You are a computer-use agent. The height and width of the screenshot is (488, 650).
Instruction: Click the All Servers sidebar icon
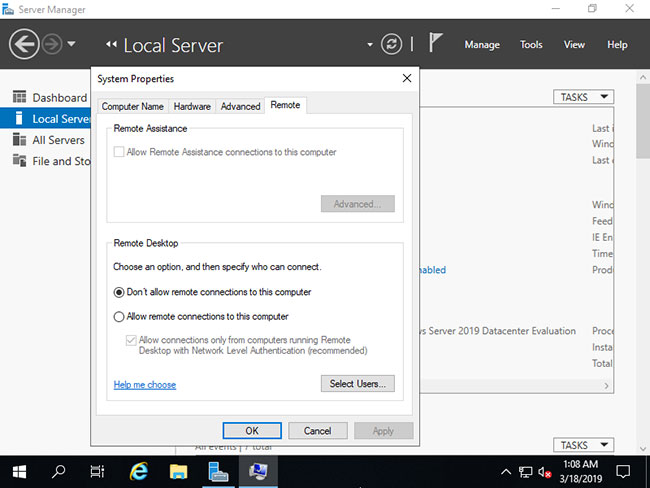coord(19,139)
